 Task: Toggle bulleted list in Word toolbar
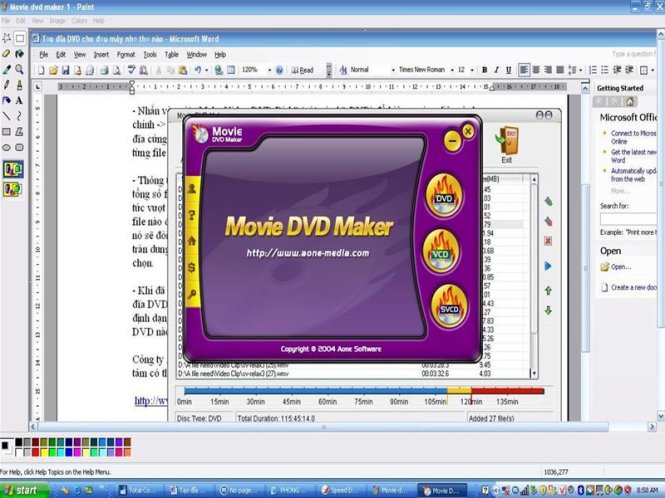[605, 70]
